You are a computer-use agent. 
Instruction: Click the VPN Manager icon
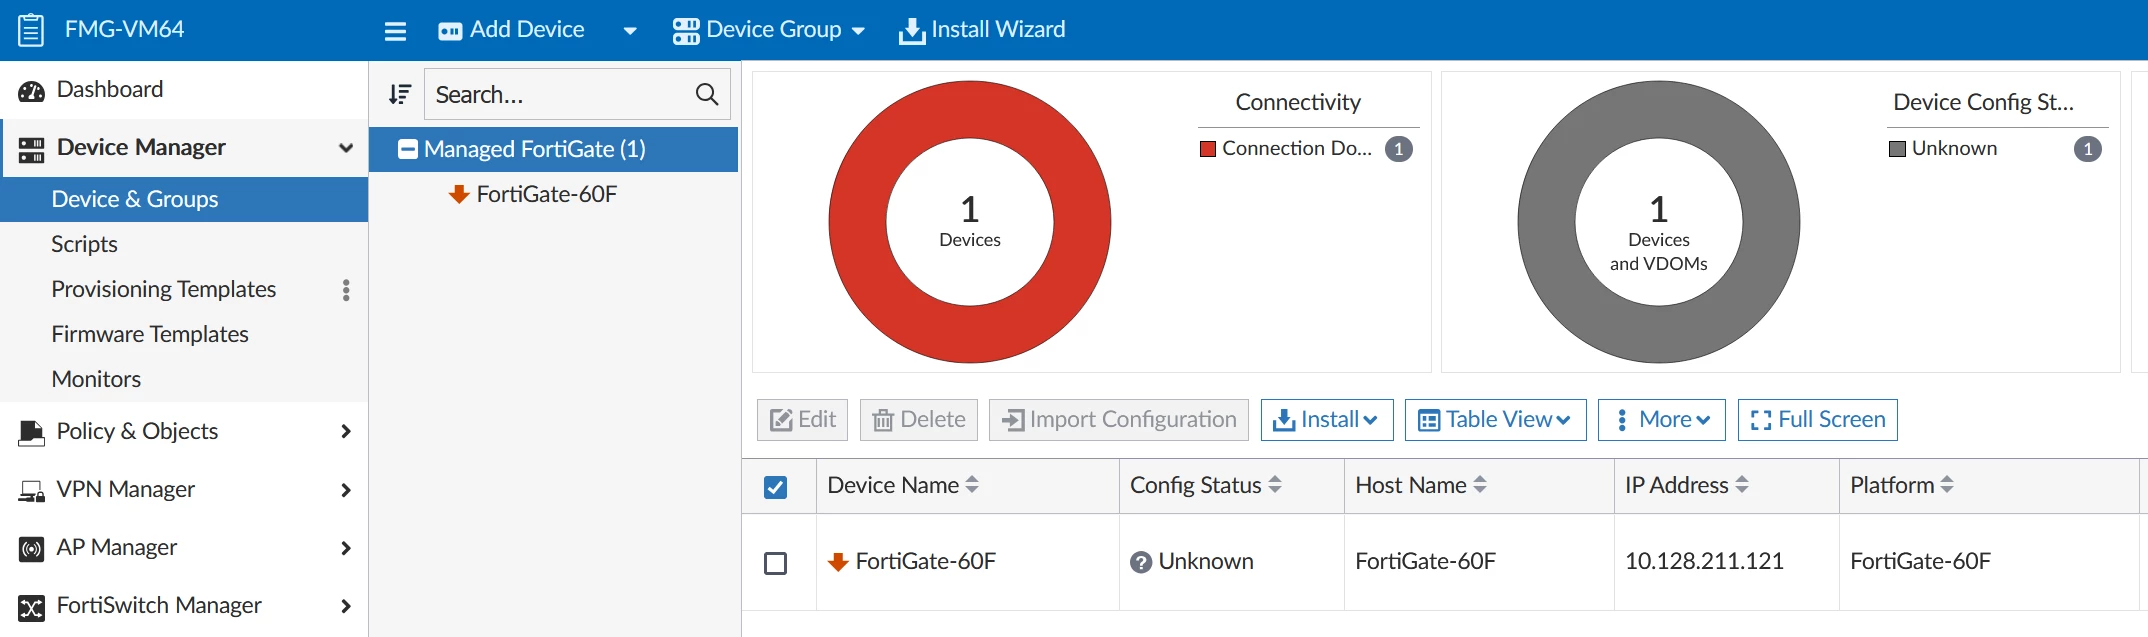pyautogui.click(x=31, y=491)
